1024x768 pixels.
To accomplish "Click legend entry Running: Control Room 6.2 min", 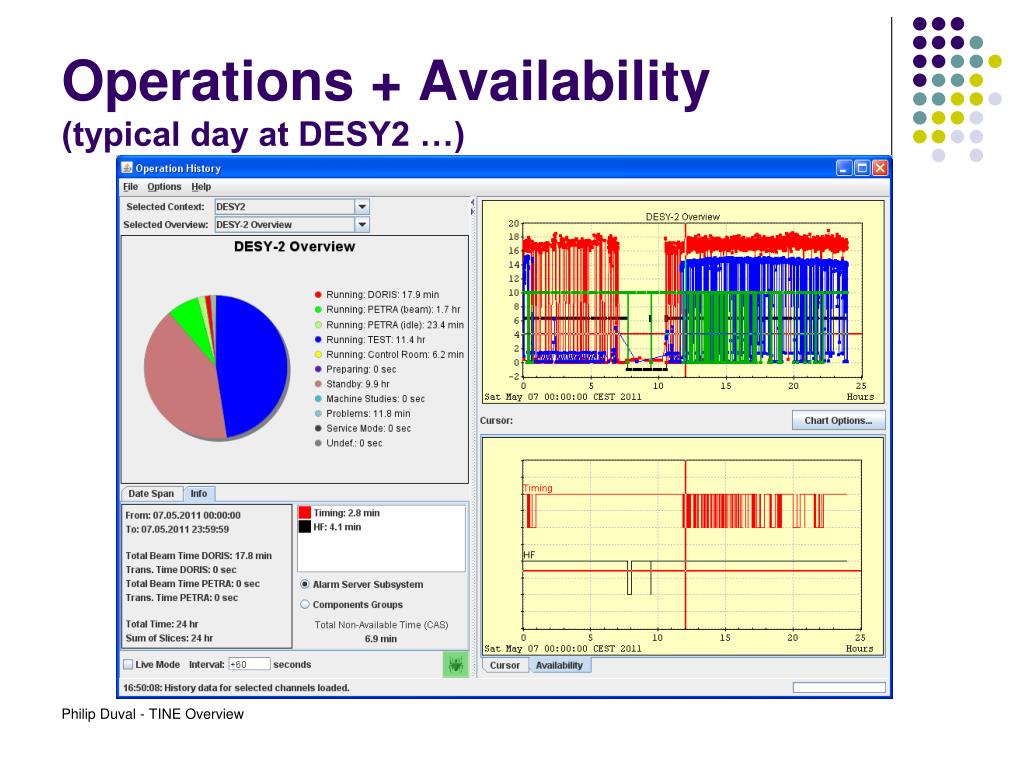I will coord(389,354).
